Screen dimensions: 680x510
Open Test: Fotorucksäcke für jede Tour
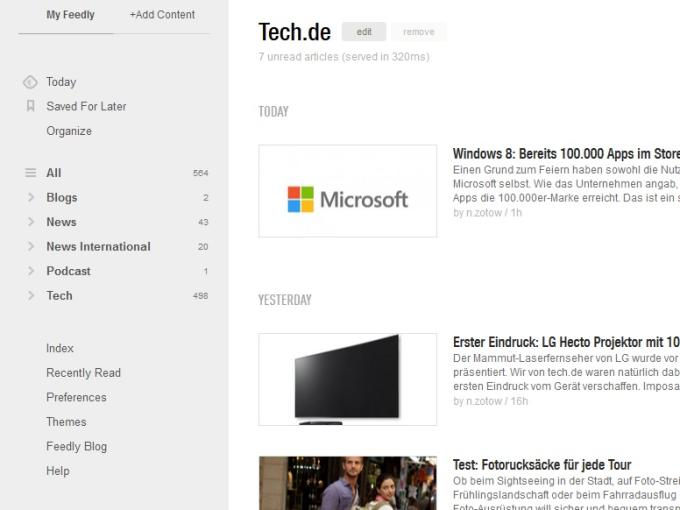pyautogui.click(x=542, y=465)
